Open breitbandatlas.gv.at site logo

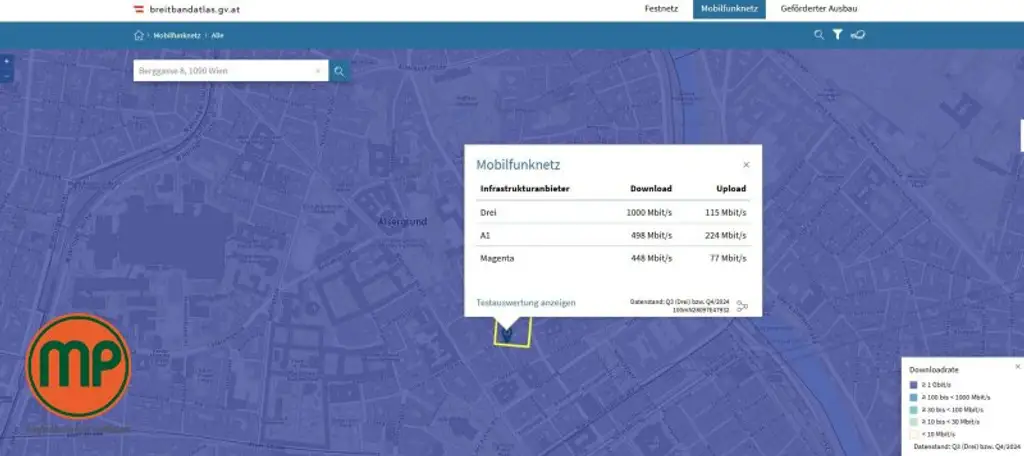point(187,9)
